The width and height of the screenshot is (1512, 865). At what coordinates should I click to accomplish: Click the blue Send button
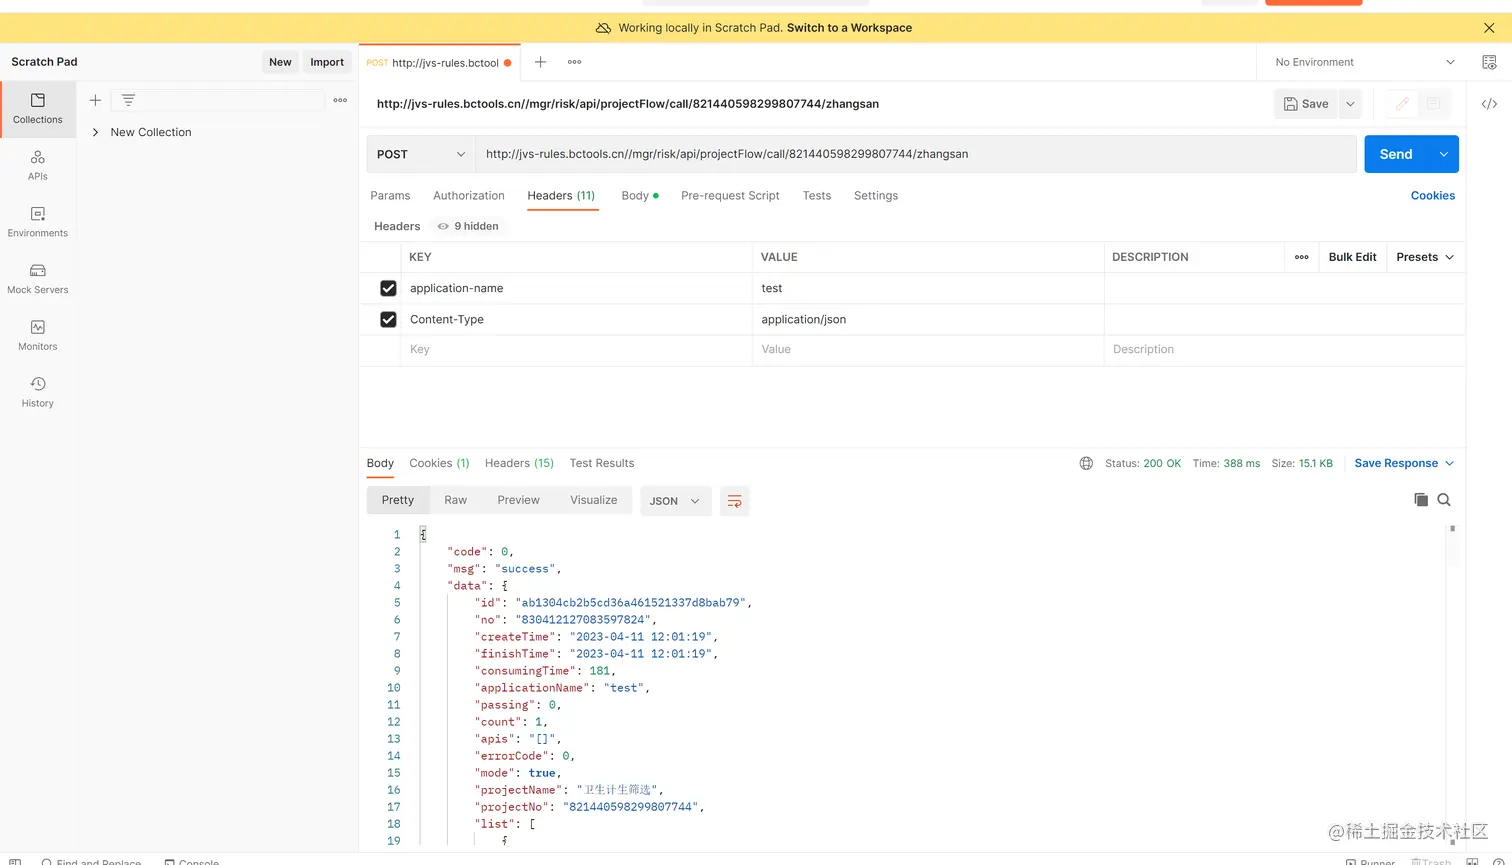[x=1395, y=154]
